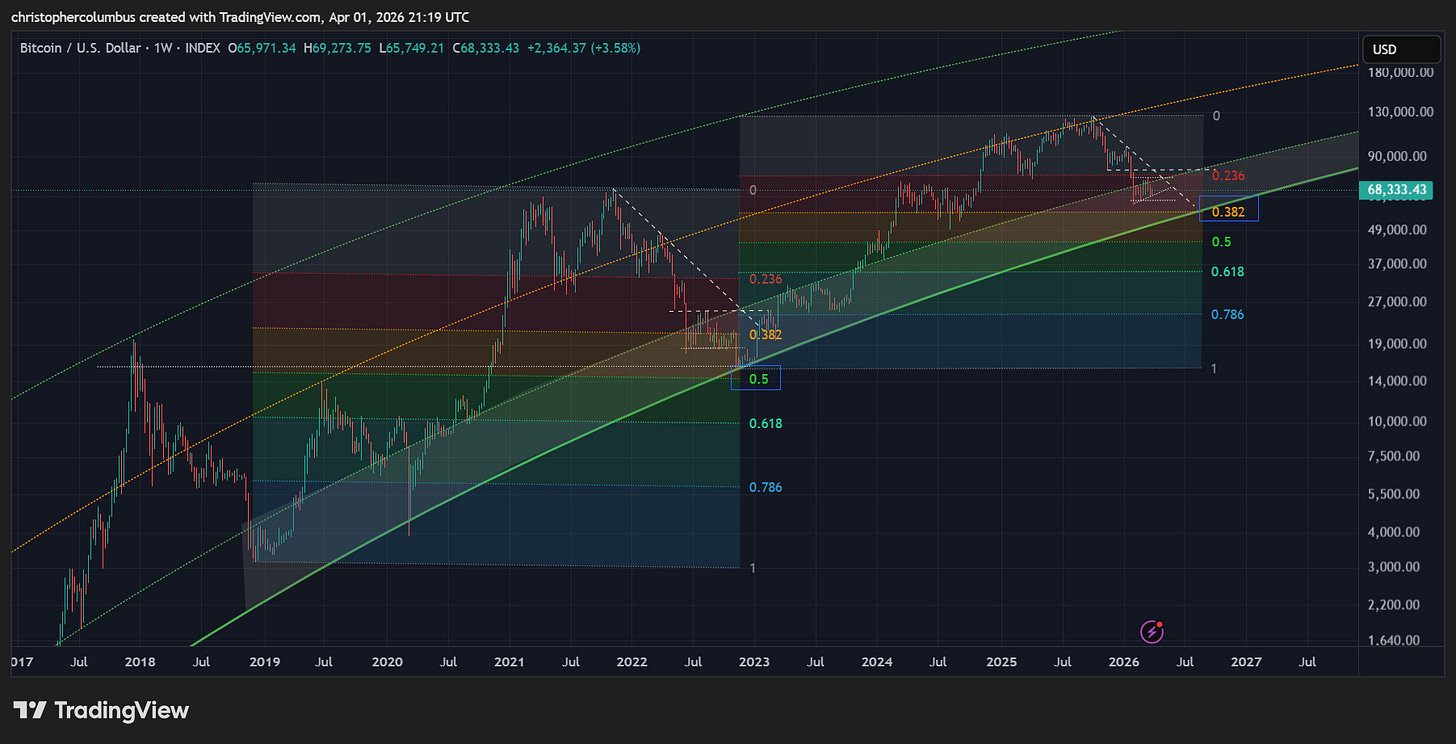
Task: Click the 2018 label on time axis
Action: pos(138,662)
